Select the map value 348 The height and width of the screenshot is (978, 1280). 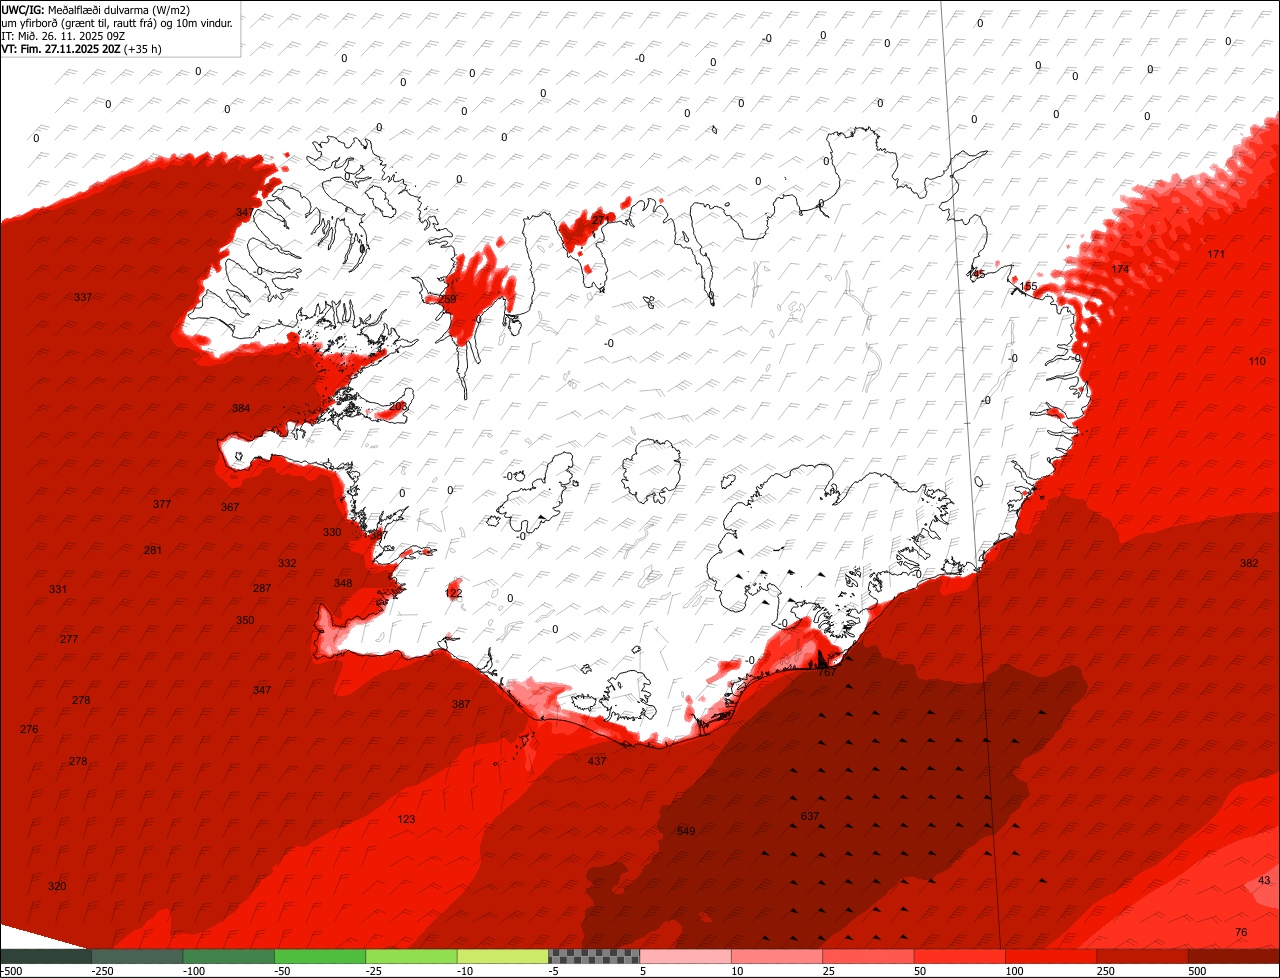[343, 584]
